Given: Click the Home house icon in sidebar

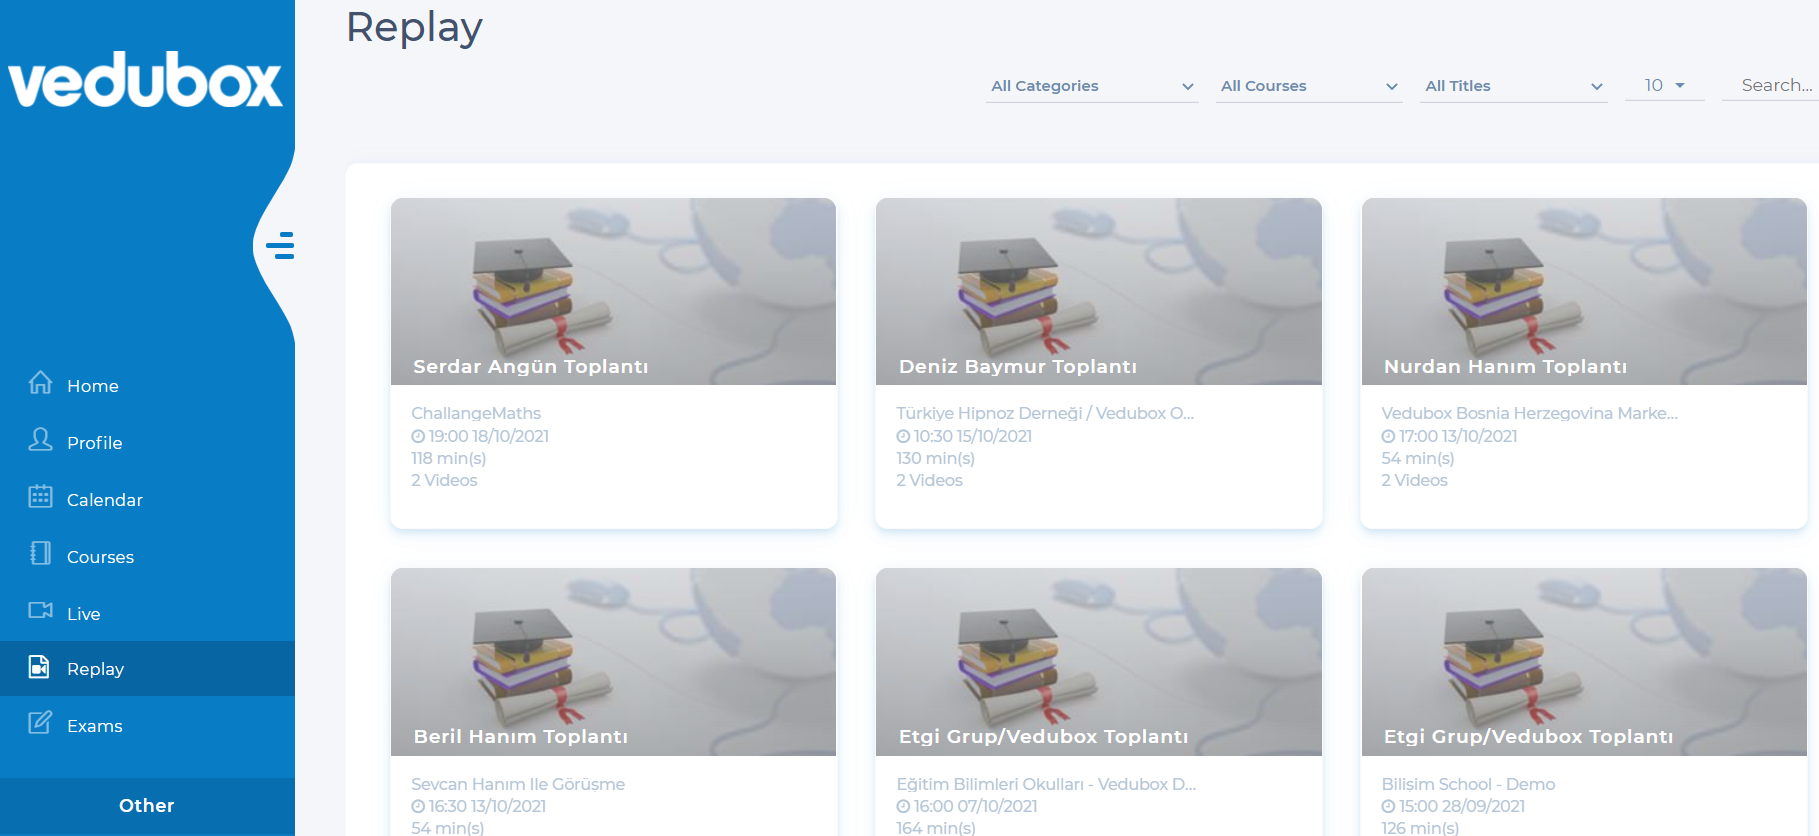Looking at the screenshot, I should click(40, 383).
